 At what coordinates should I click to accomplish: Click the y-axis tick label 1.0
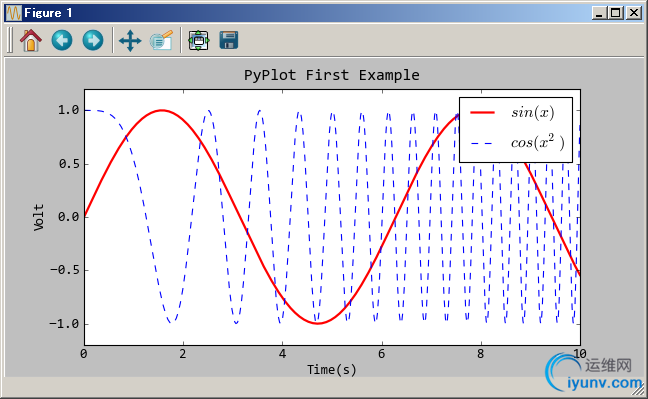coord(68,110)
